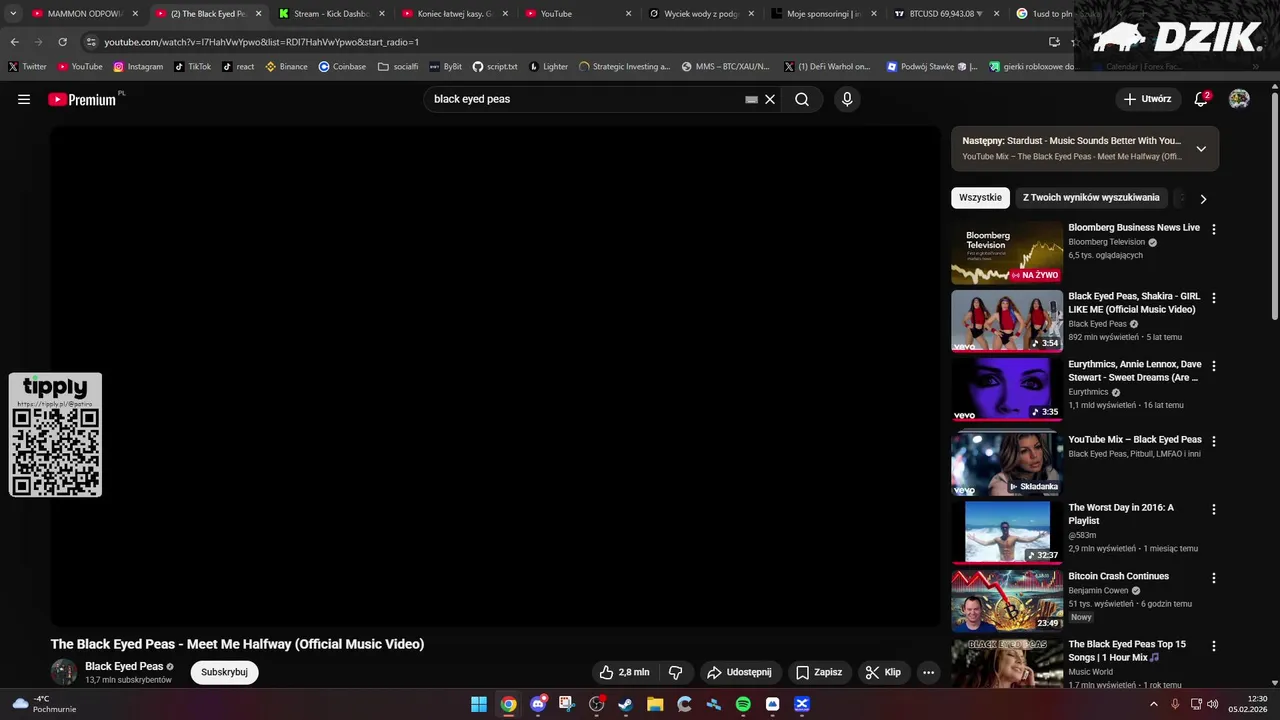Click the Utwórz create button
1280x720 pixels.
1147,99
